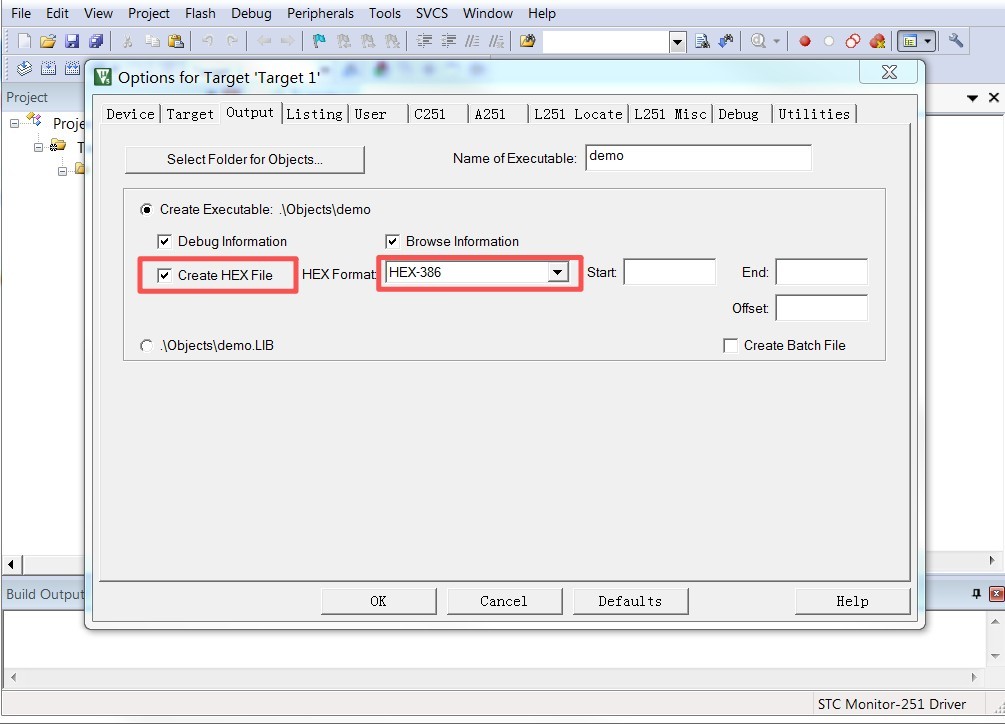Expand the Project panel dropdown arrow
Viewport: 1005px width, 724px height.
tap(972, 98)
